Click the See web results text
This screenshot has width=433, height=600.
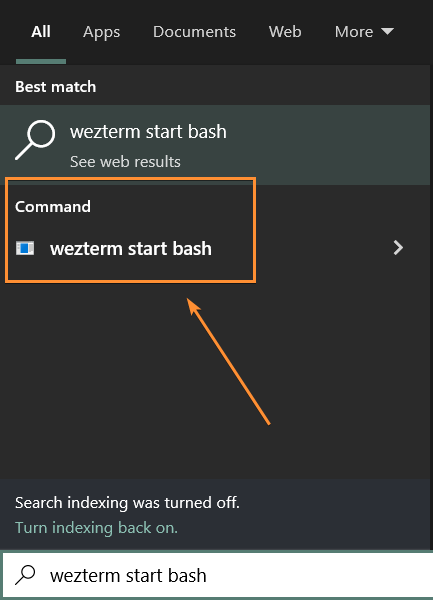point(125,161)
